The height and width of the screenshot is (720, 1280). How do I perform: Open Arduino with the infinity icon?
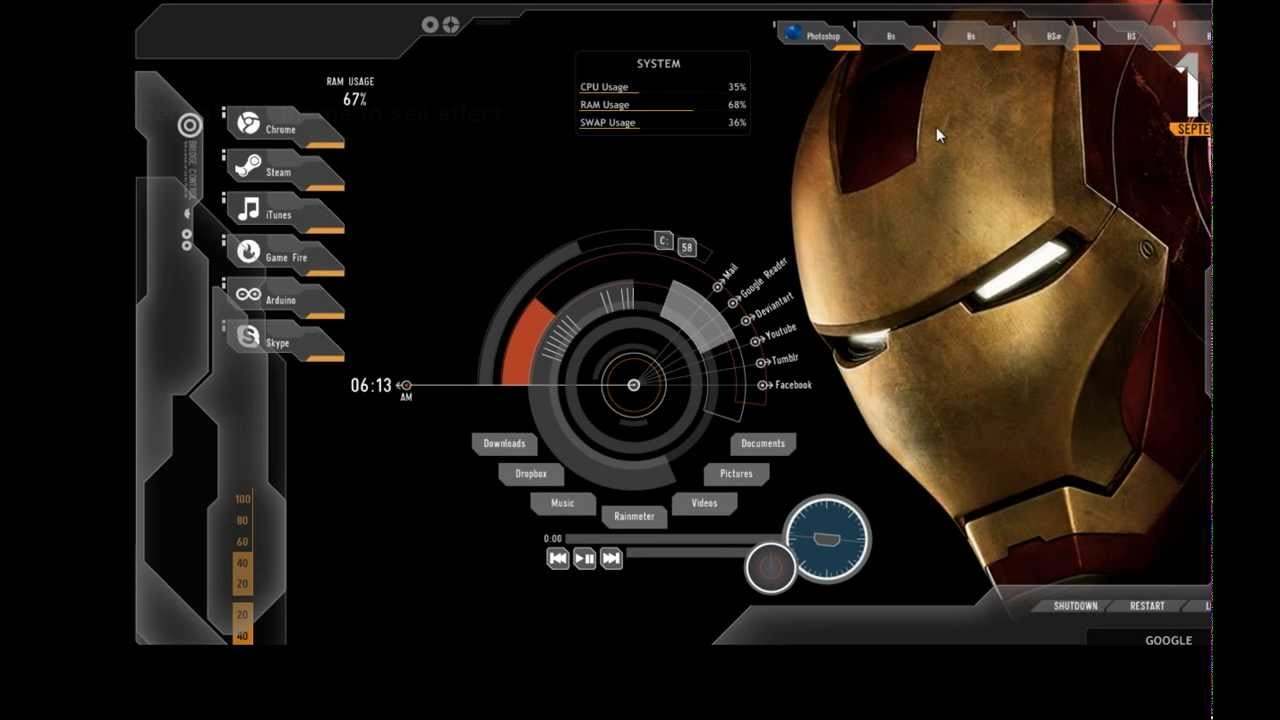(x=284, y=299)
